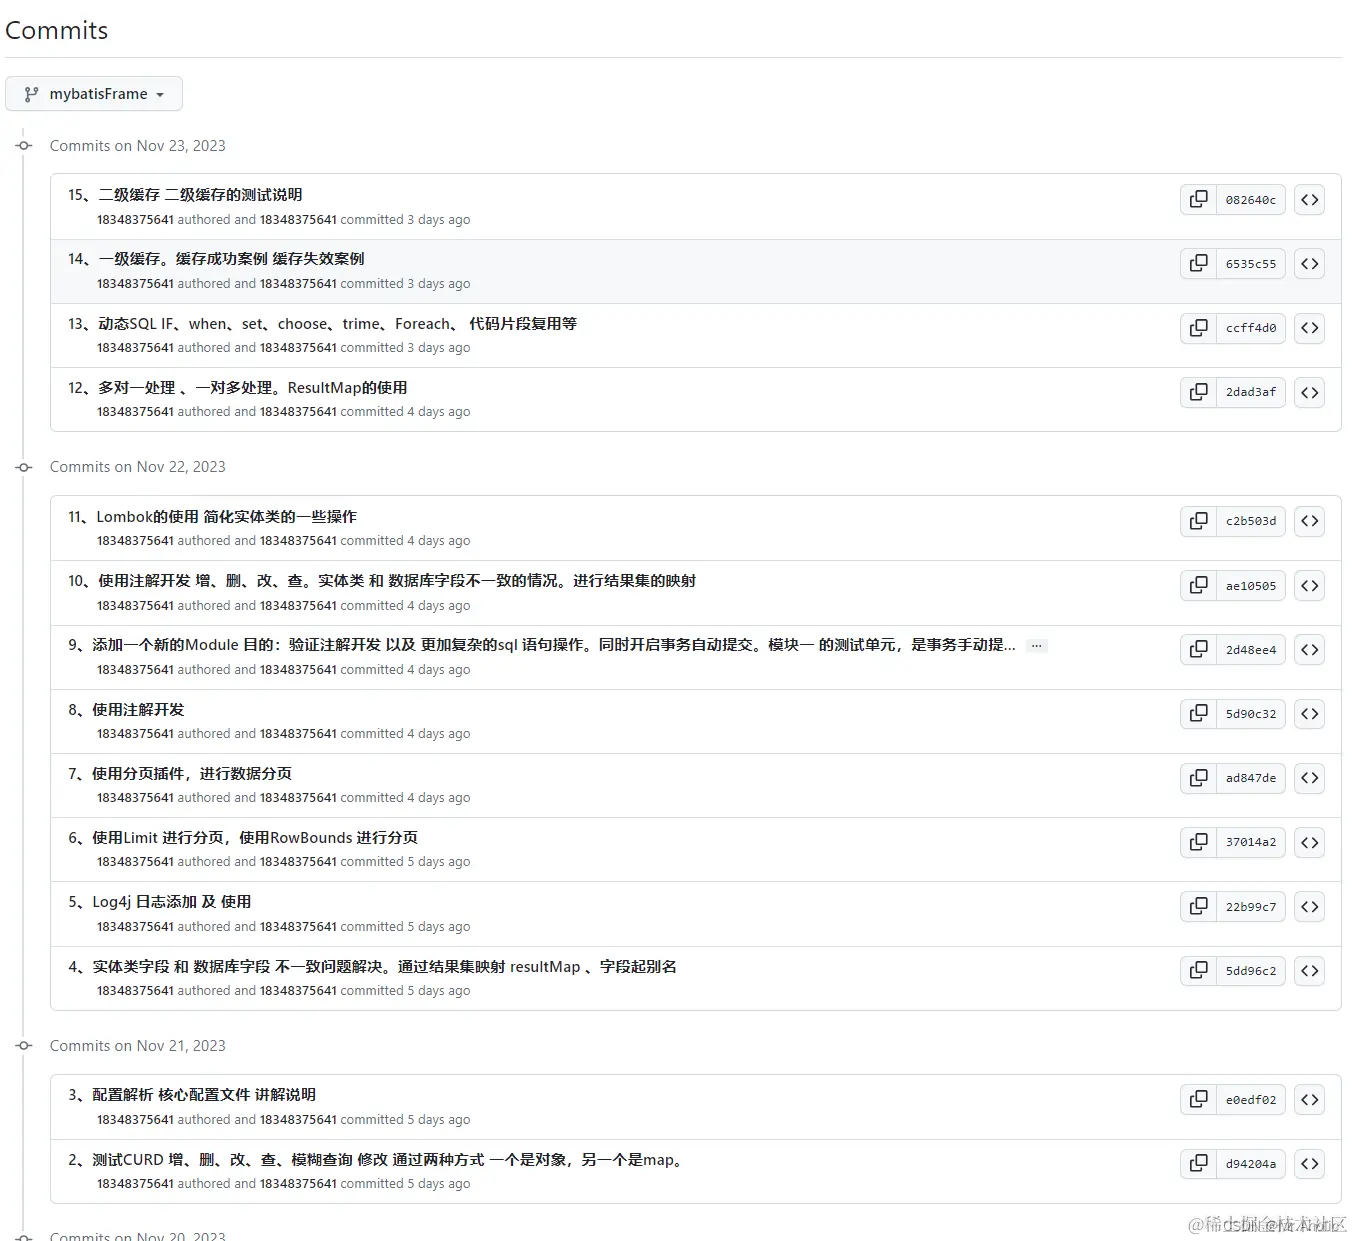1354x1241 pixels.
Task: Open commit titled 8、使用注解开发
Action: pyautogui.click(x=126, y=710)
